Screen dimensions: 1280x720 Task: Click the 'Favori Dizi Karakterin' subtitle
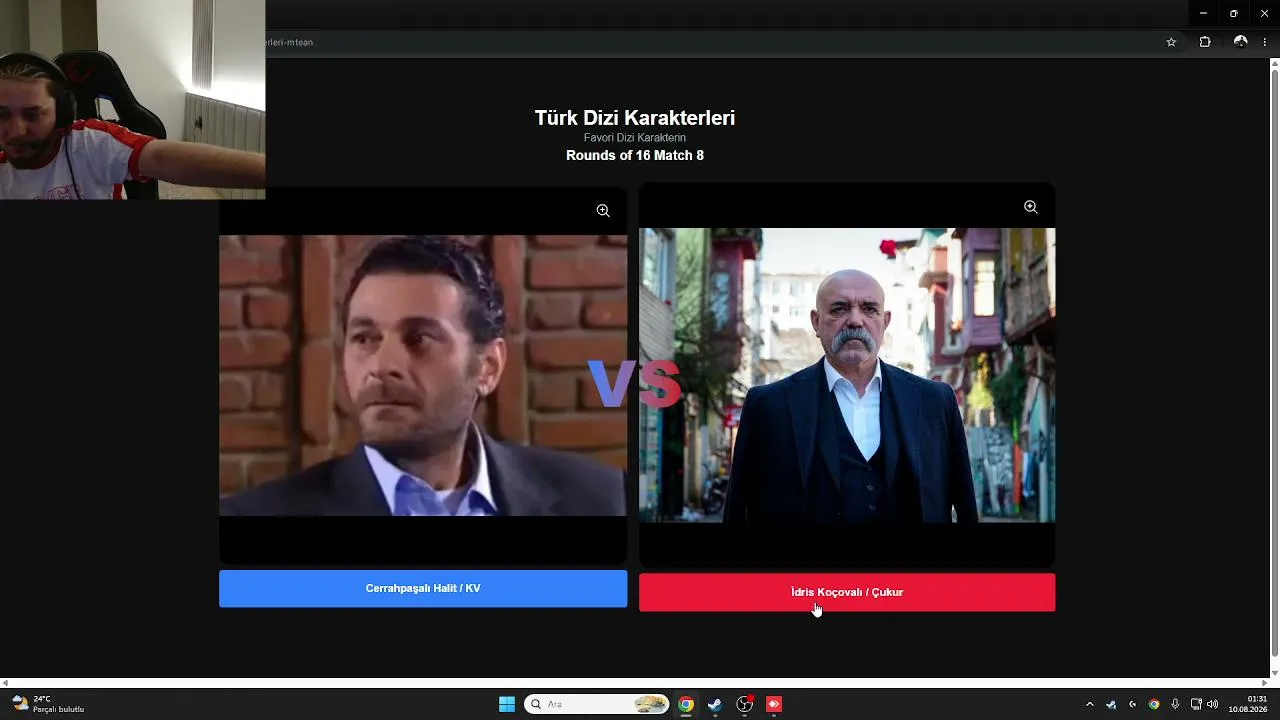click(635, 138)
